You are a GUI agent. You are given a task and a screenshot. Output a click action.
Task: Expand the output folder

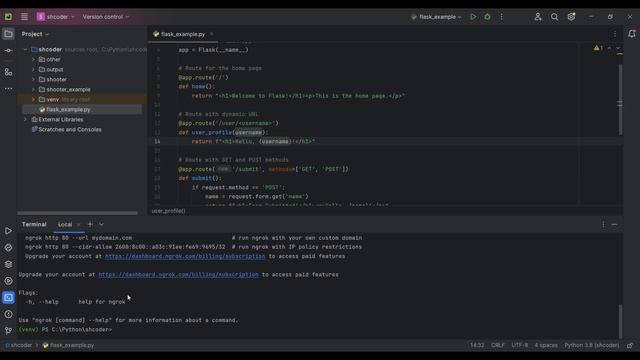[33, 69]
